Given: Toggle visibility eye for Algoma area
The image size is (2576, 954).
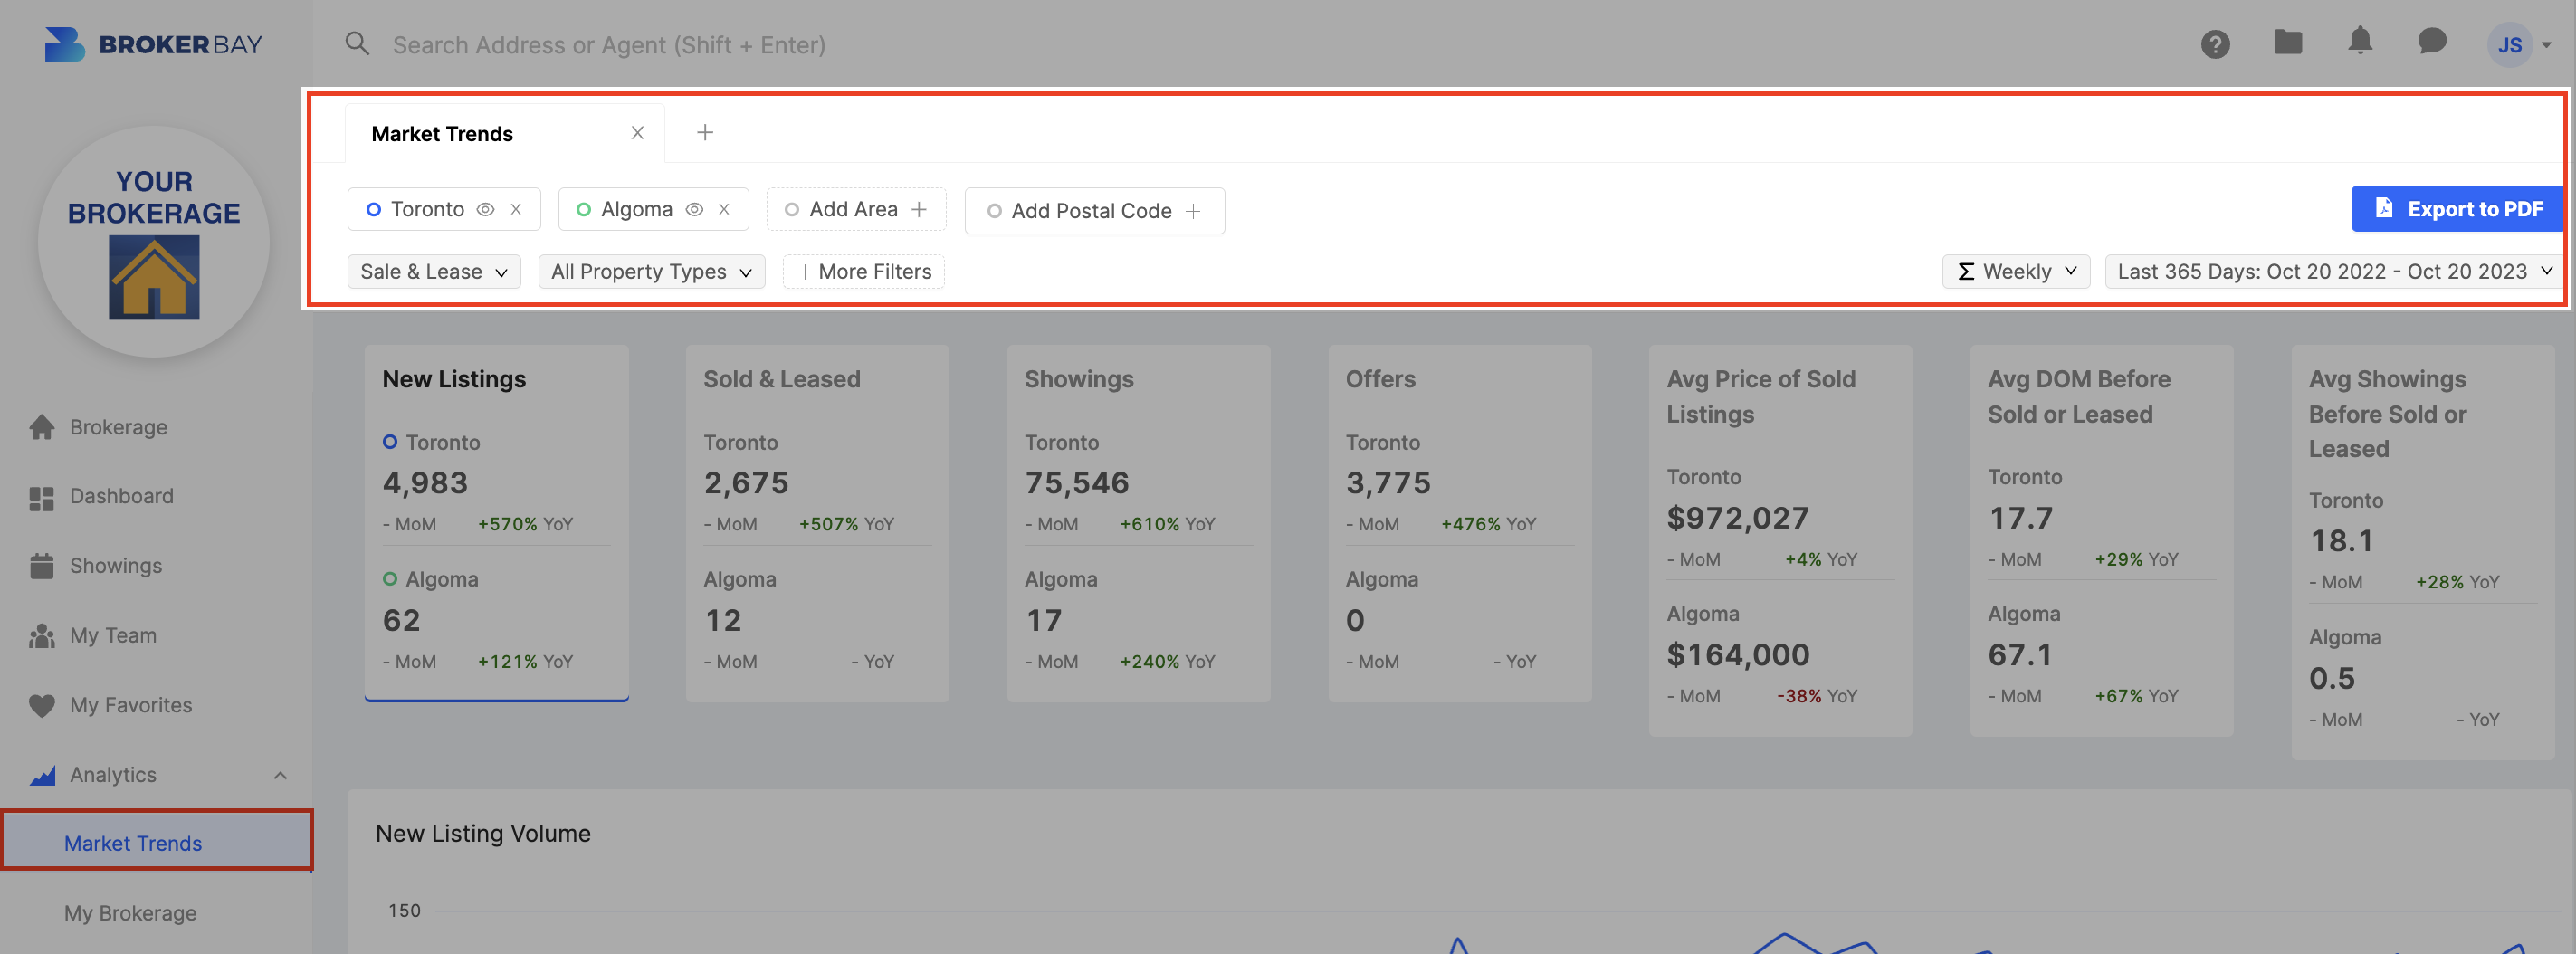Looking at the screenshot, I should [694, 210].
